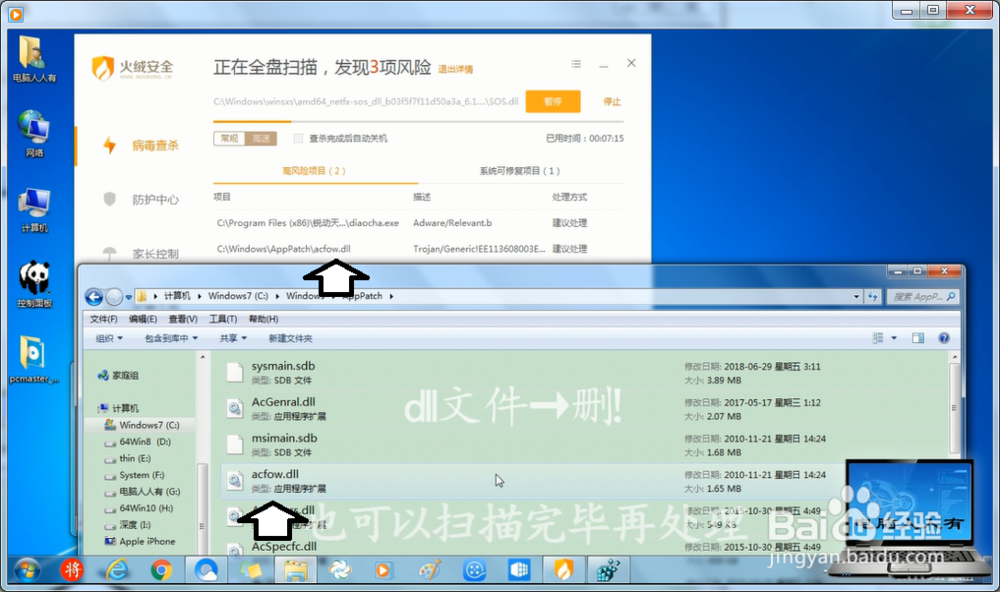
Task: Select the acfow.dll file icon
Action: pyautogui.click(x=235, y=480)
